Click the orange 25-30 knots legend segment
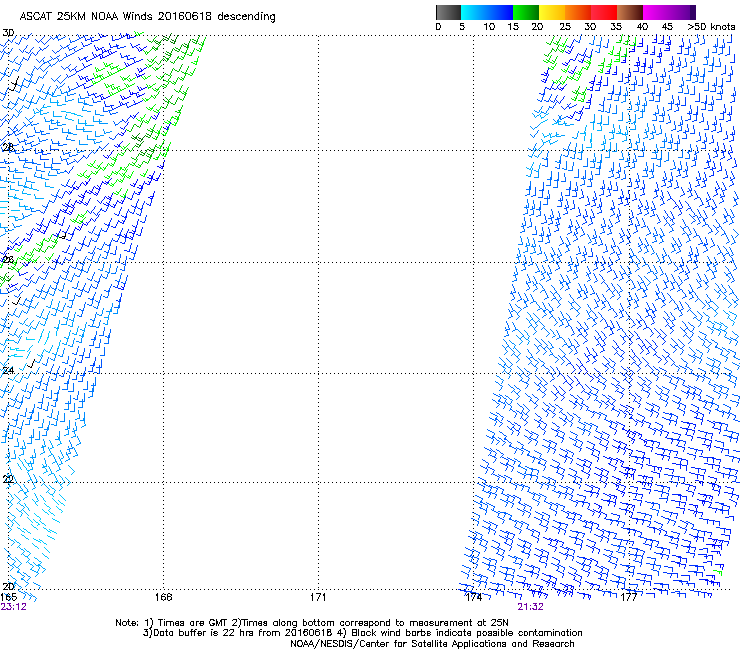This screenshot has width=740, height=650. 578,12
